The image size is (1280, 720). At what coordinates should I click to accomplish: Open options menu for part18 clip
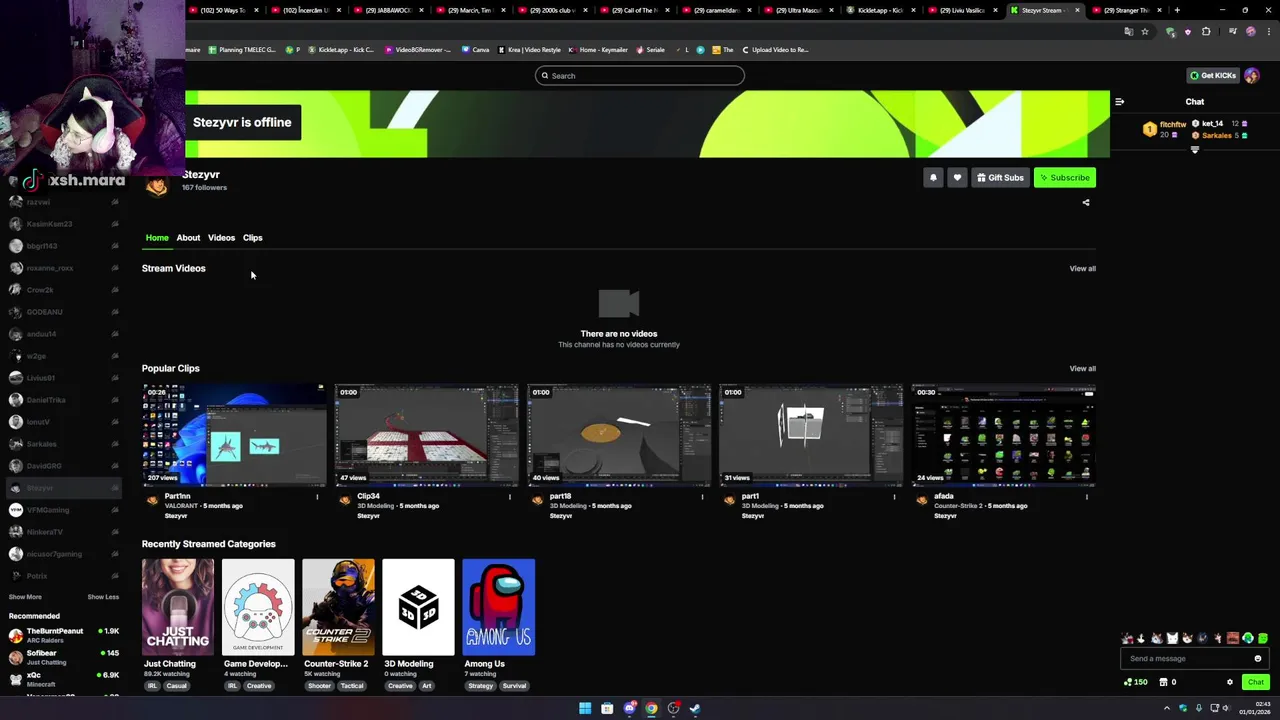coord(702,497)
